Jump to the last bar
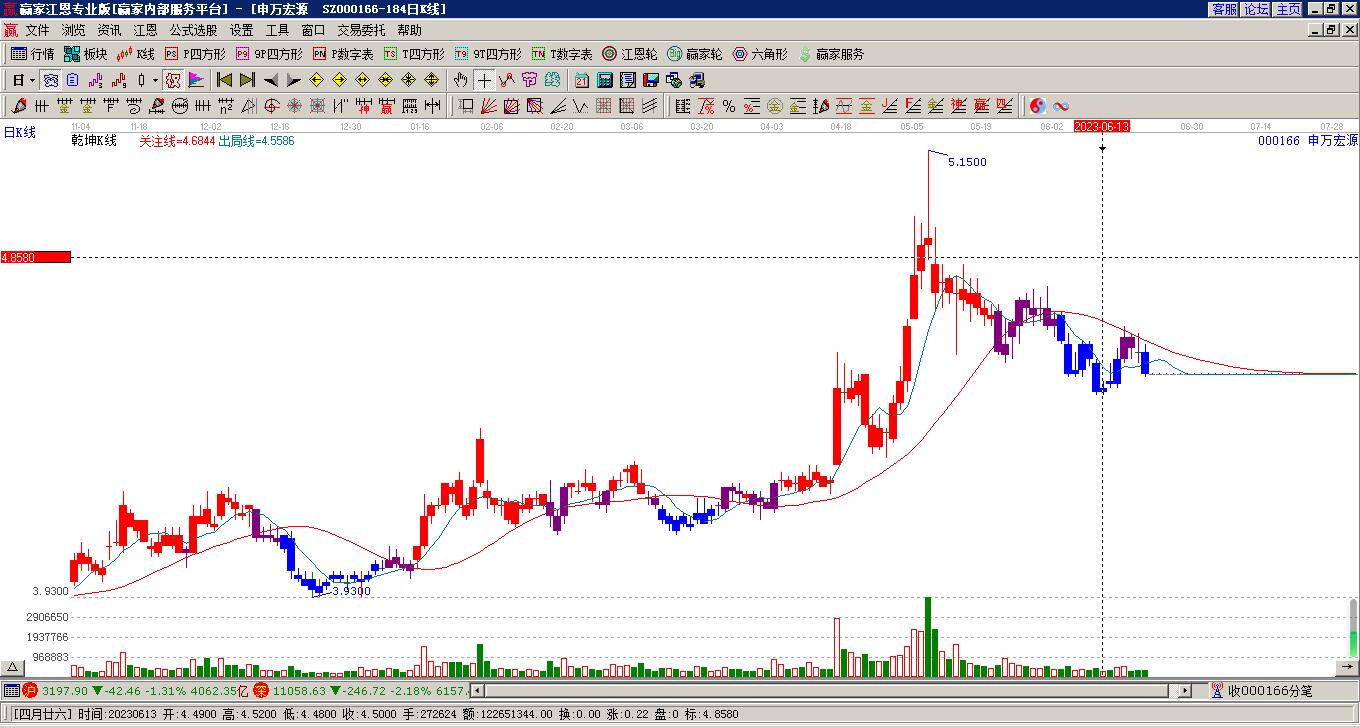Screen dimensions: 1360x728 (x=247, y=80)
